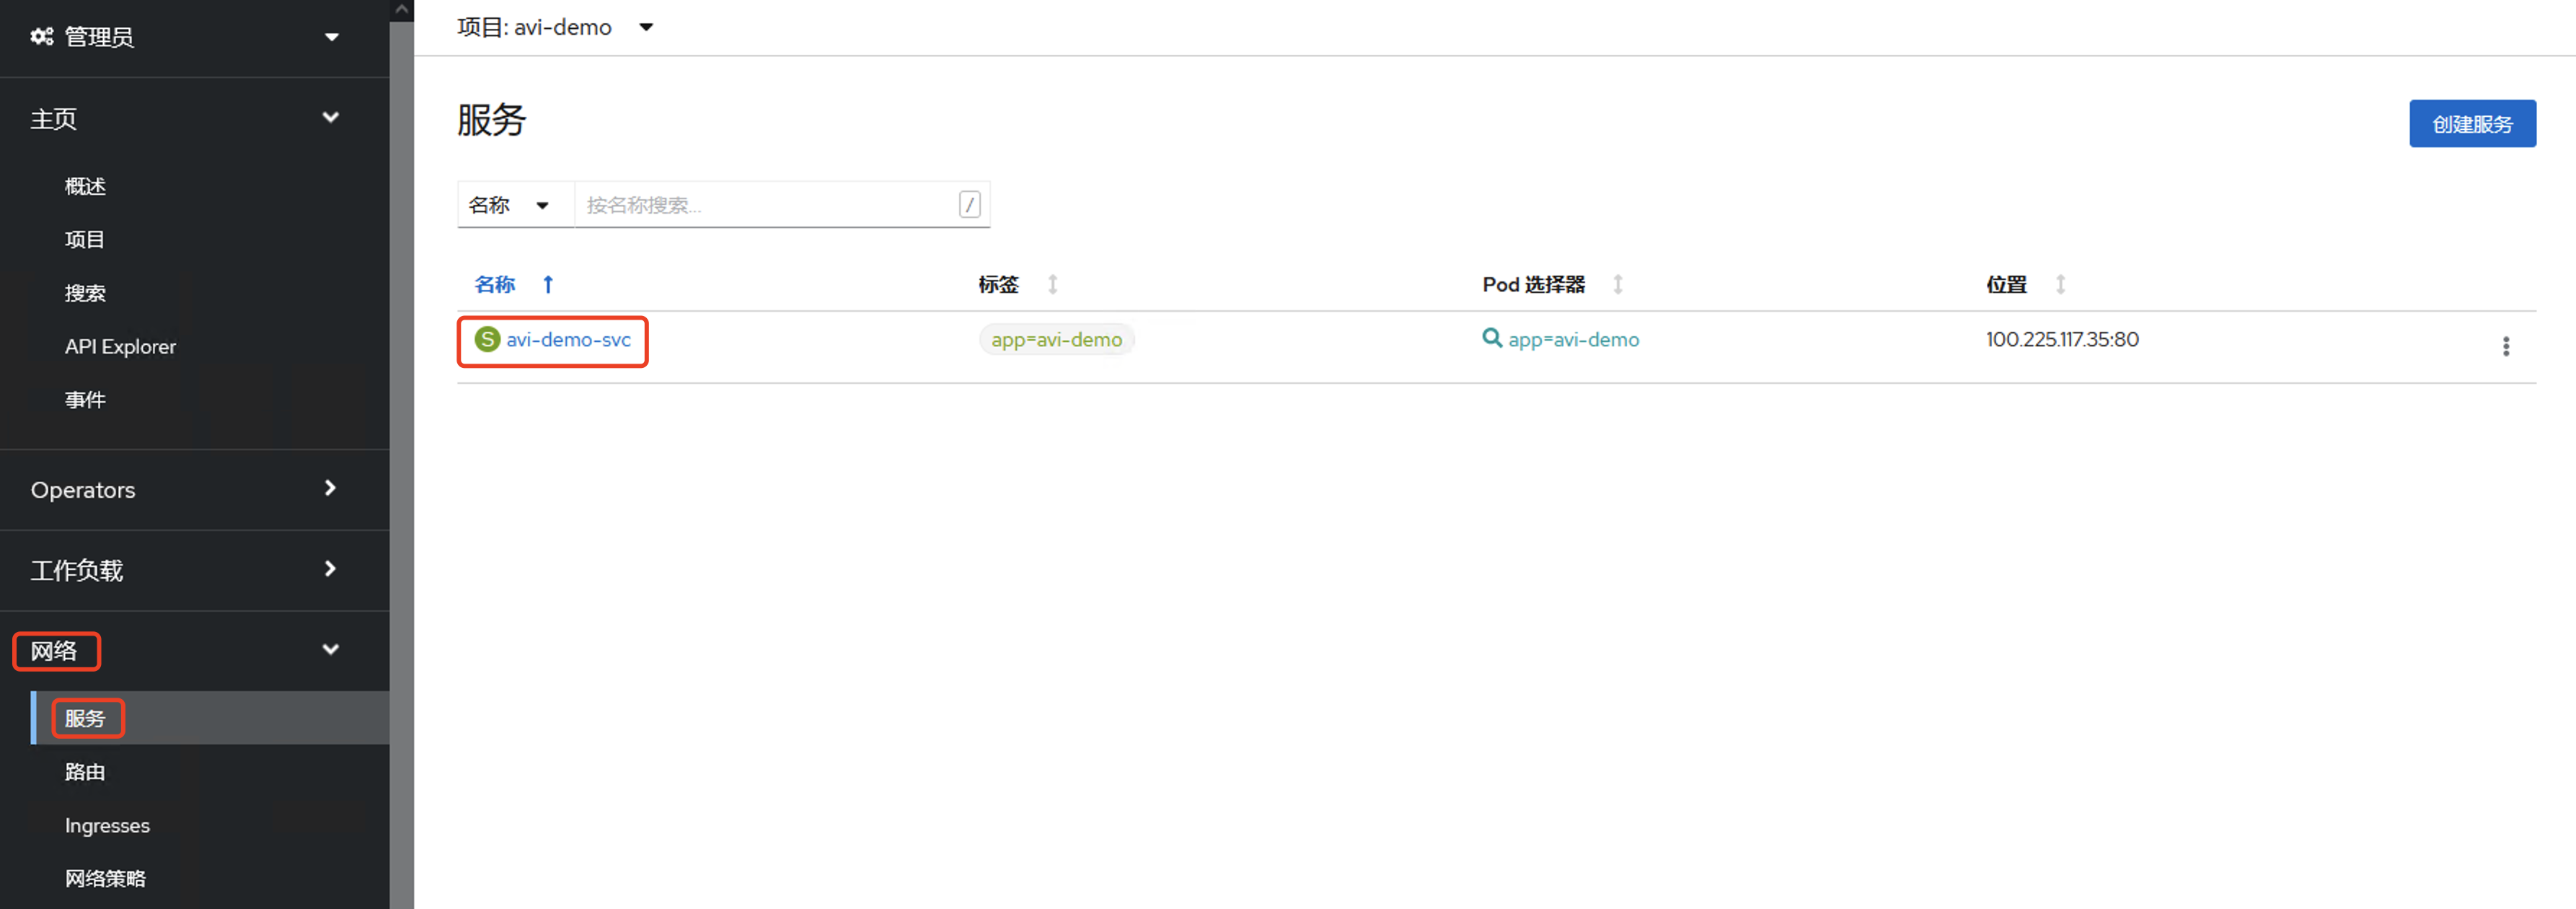Collapse the network section chevron
The width and height of the screenshot is (2576, 909).
coord(330,650)
